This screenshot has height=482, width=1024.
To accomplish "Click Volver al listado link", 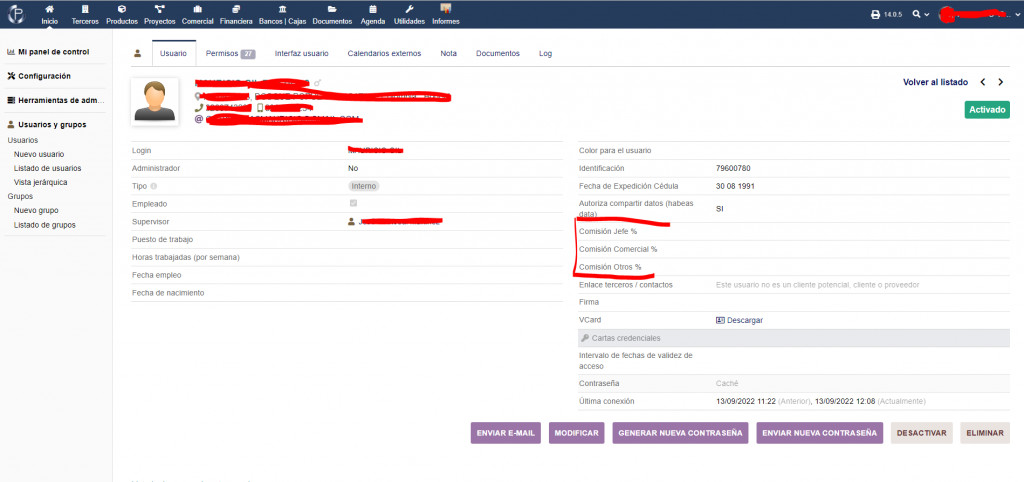I will click(935, 82).
